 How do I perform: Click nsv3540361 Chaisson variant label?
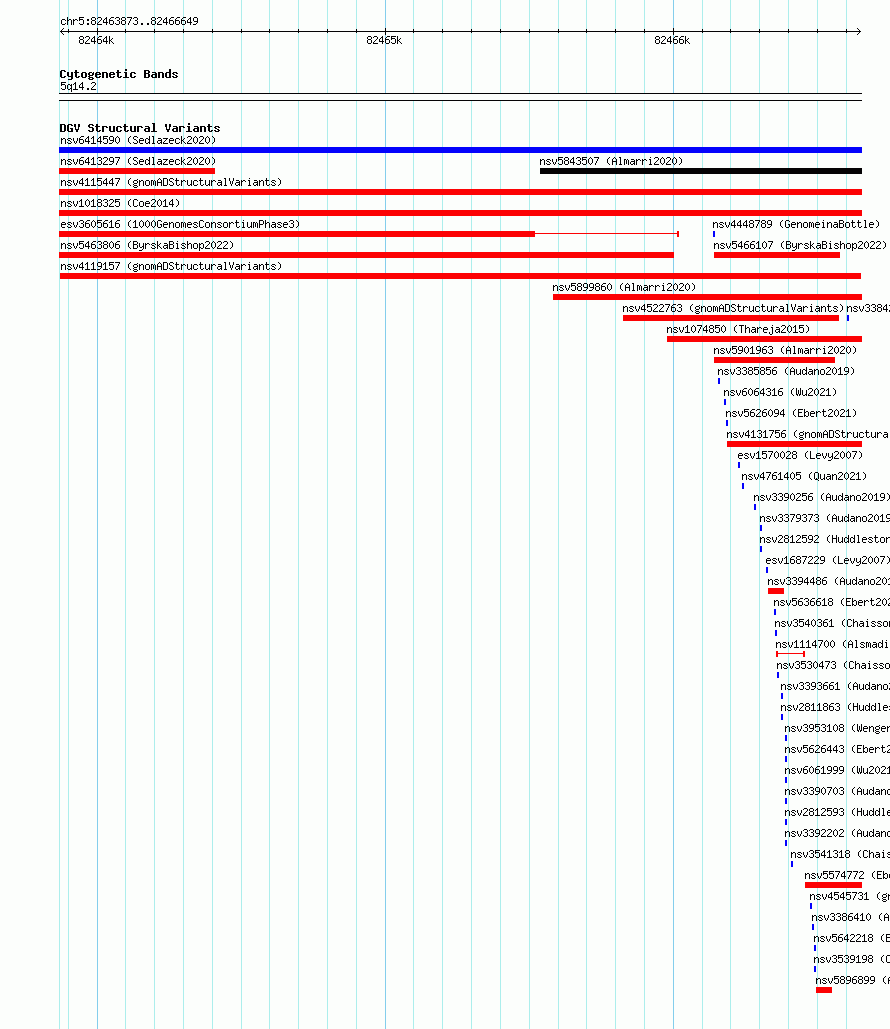click(x=832, y=623)
